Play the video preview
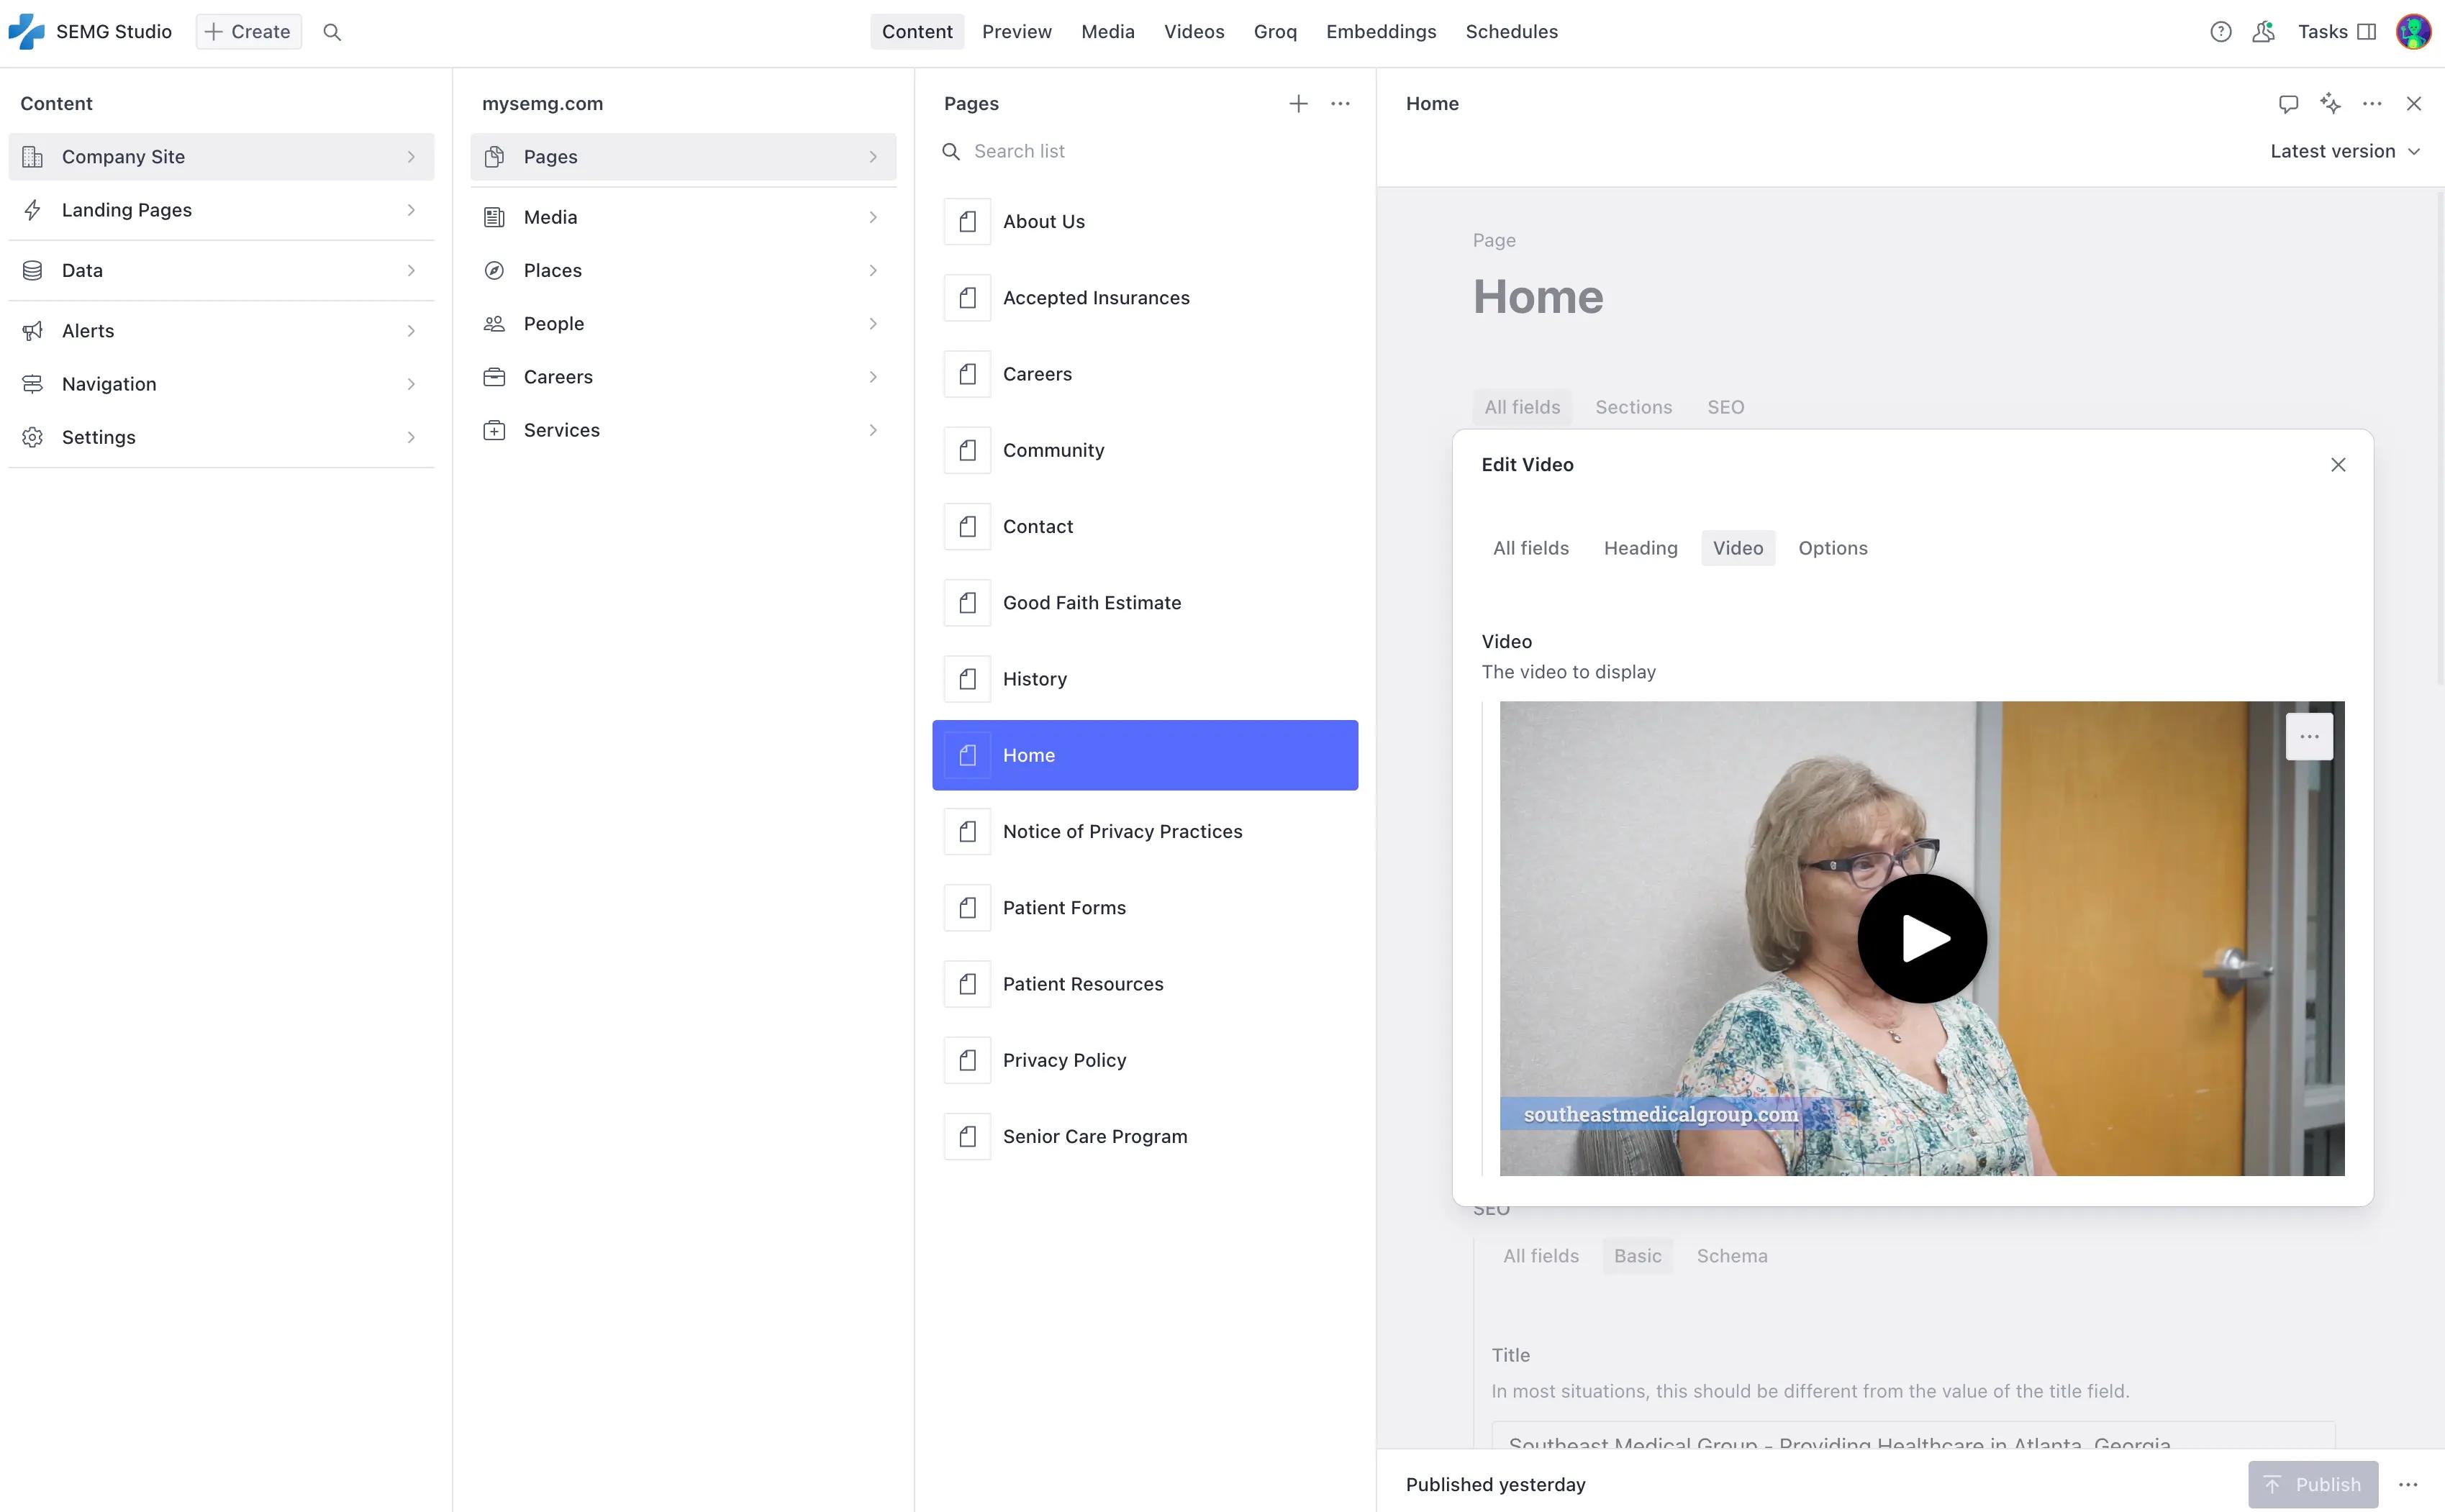The height and width of the screenshot is (1512, 2445). pyautogui.click(x=1921, y=939)
